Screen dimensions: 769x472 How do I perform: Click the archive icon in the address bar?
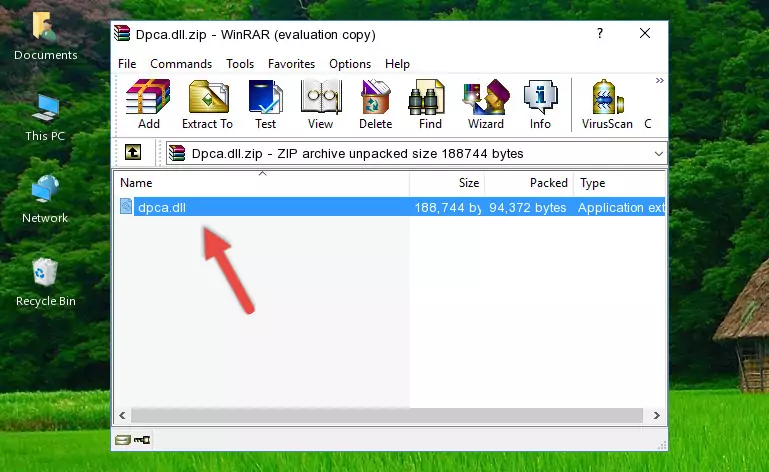[177, 154]
